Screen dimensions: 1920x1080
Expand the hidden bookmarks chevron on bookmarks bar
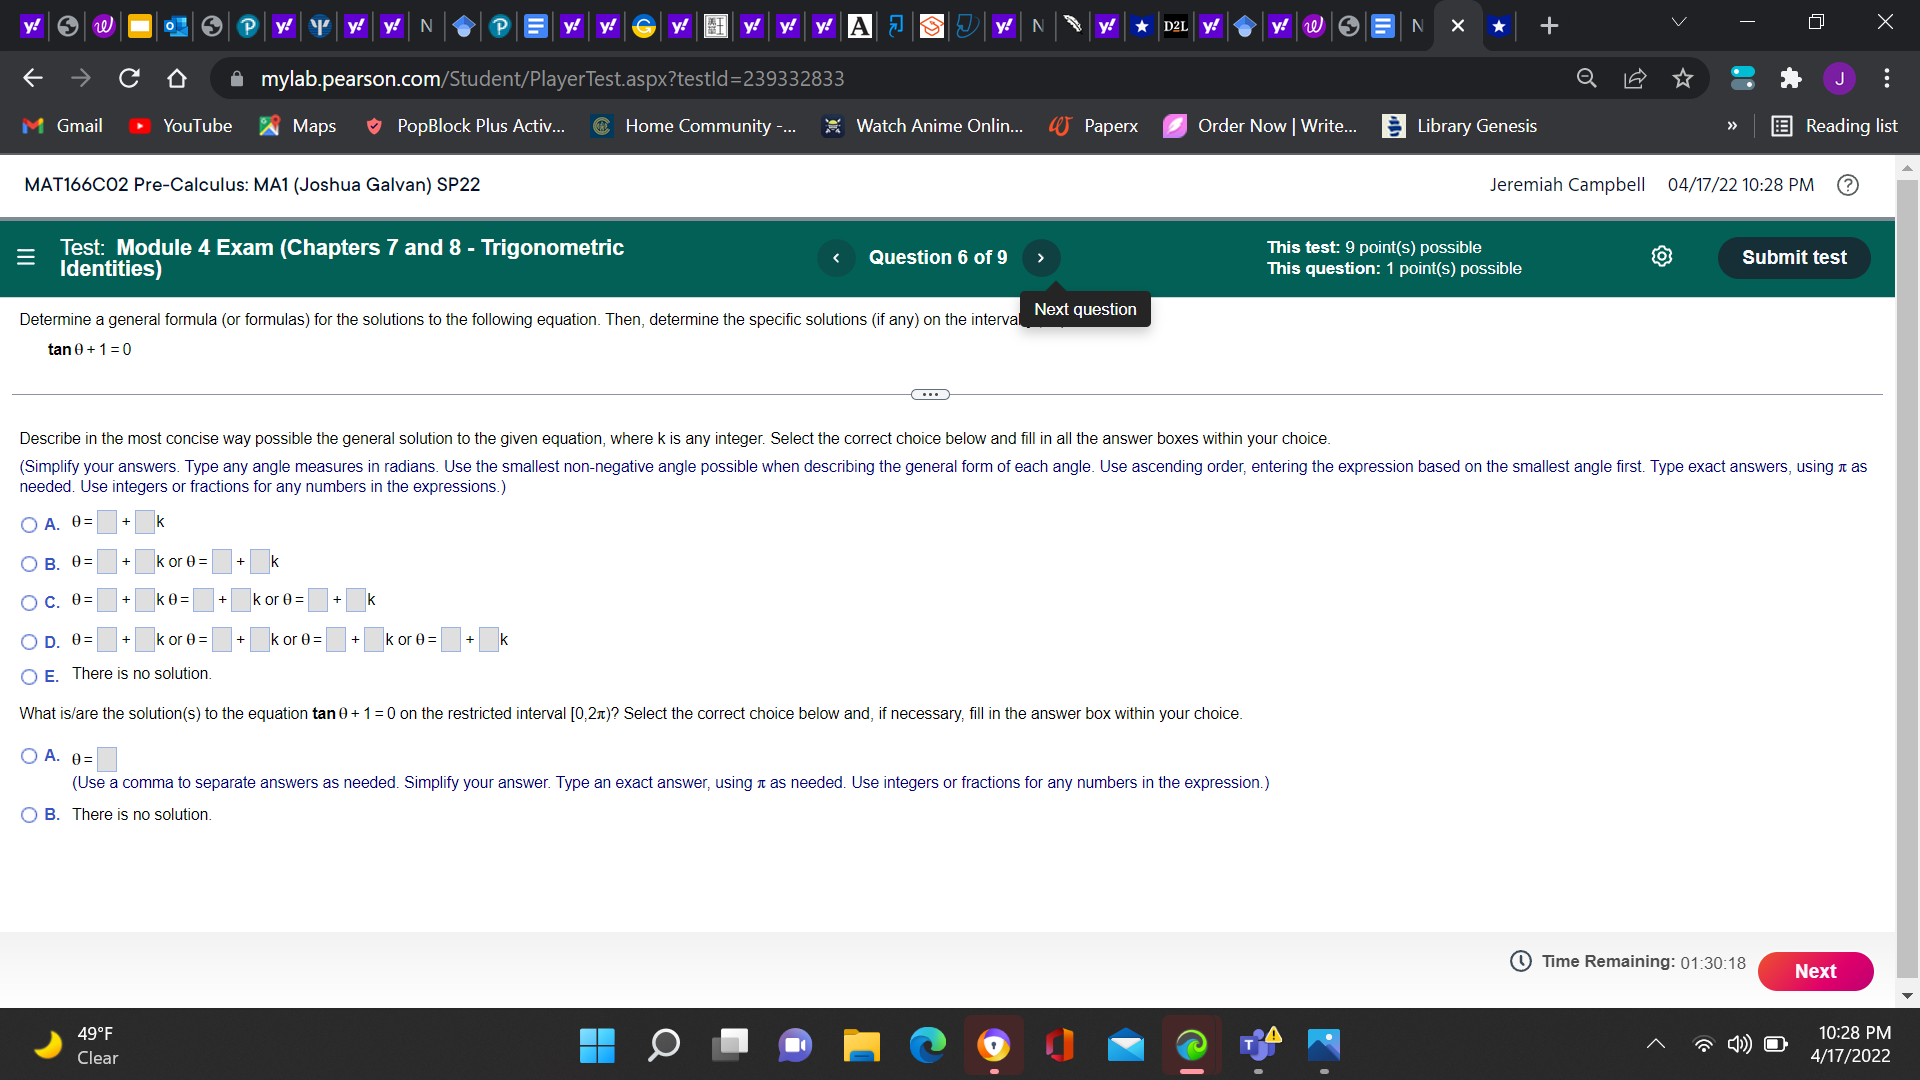(x=1733, y=126)
